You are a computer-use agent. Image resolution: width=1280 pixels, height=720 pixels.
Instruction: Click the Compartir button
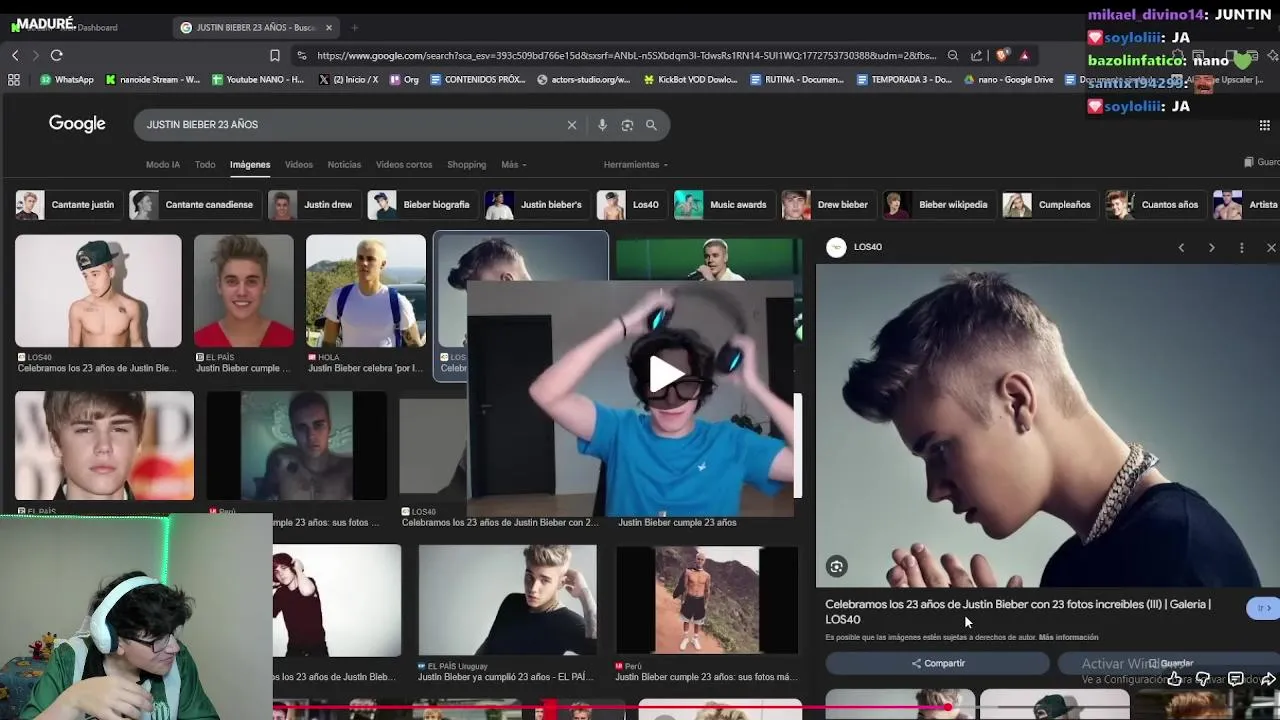[x=937, y=663]
